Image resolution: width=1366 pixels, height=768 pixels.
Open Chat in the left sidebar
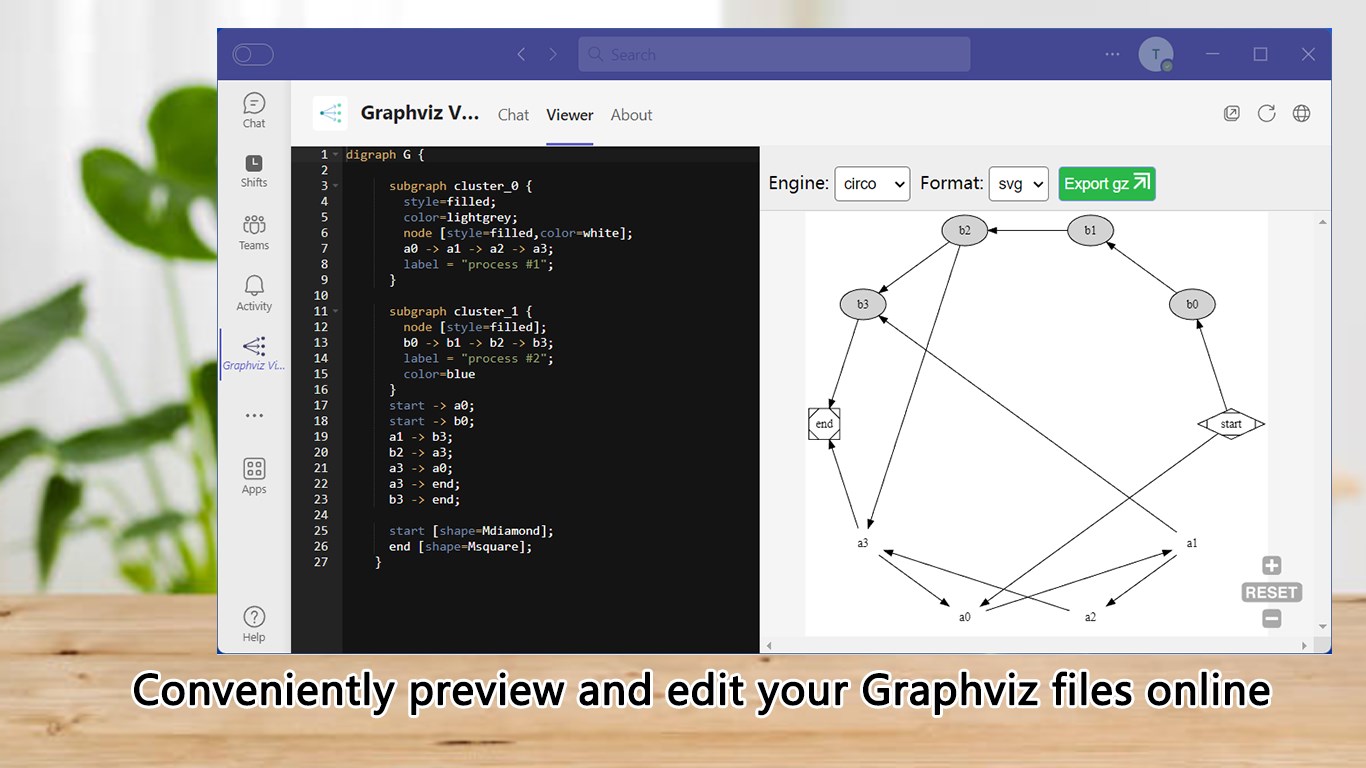[x=254, y=110]
